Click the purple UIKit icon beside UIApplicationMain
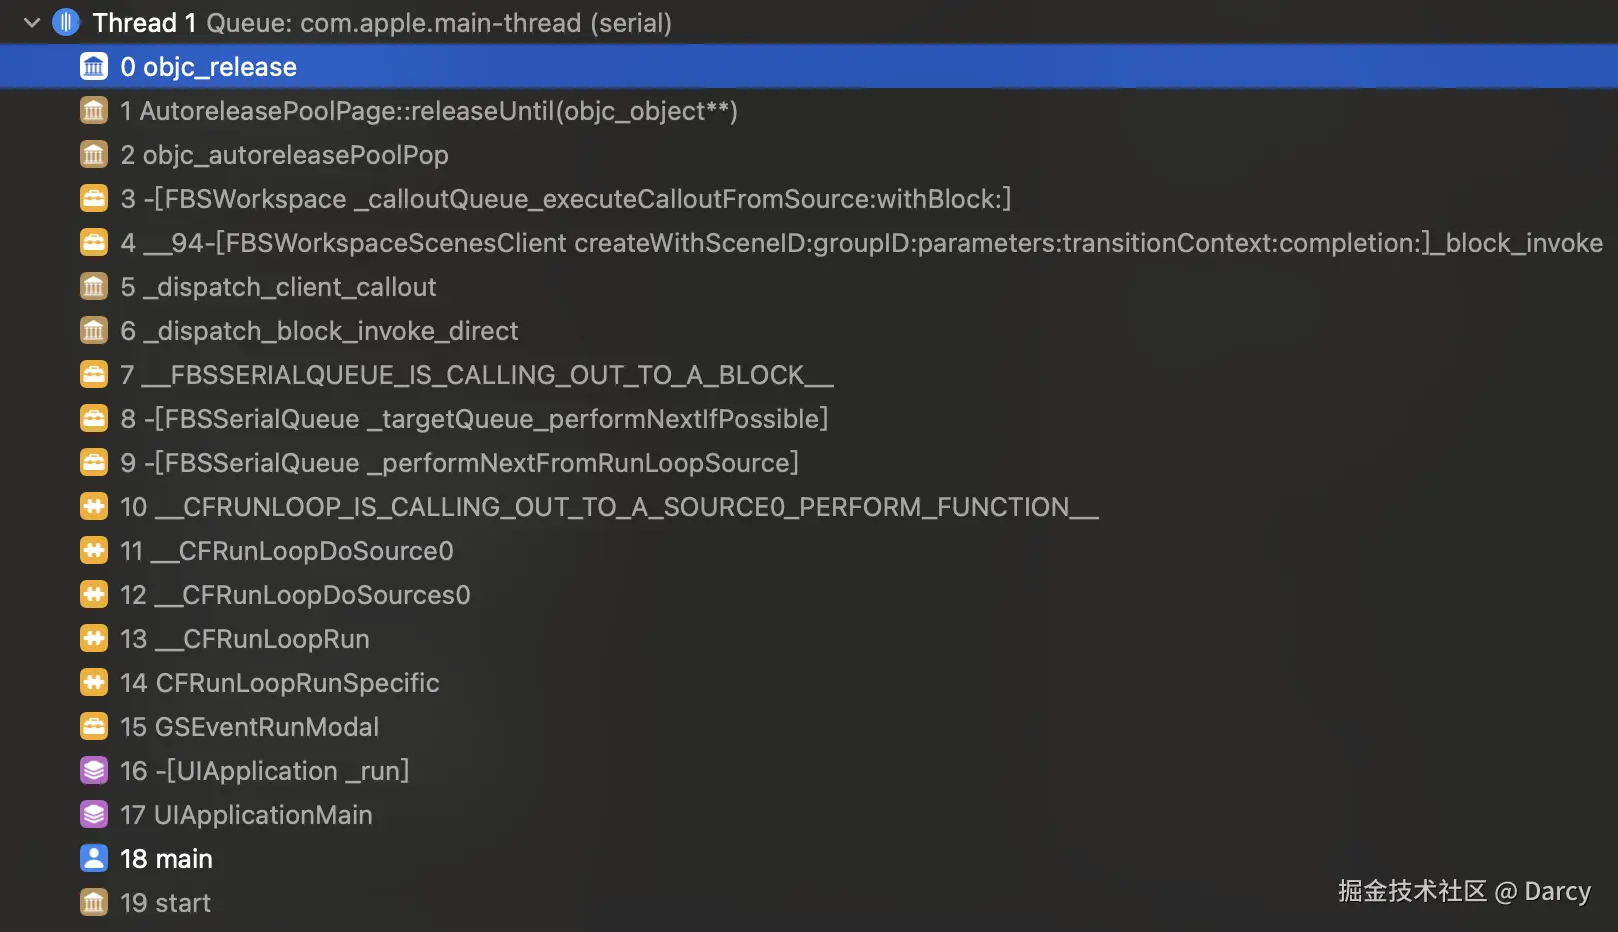Viewport: 1618px width, 932px height. tap(94, 815)
